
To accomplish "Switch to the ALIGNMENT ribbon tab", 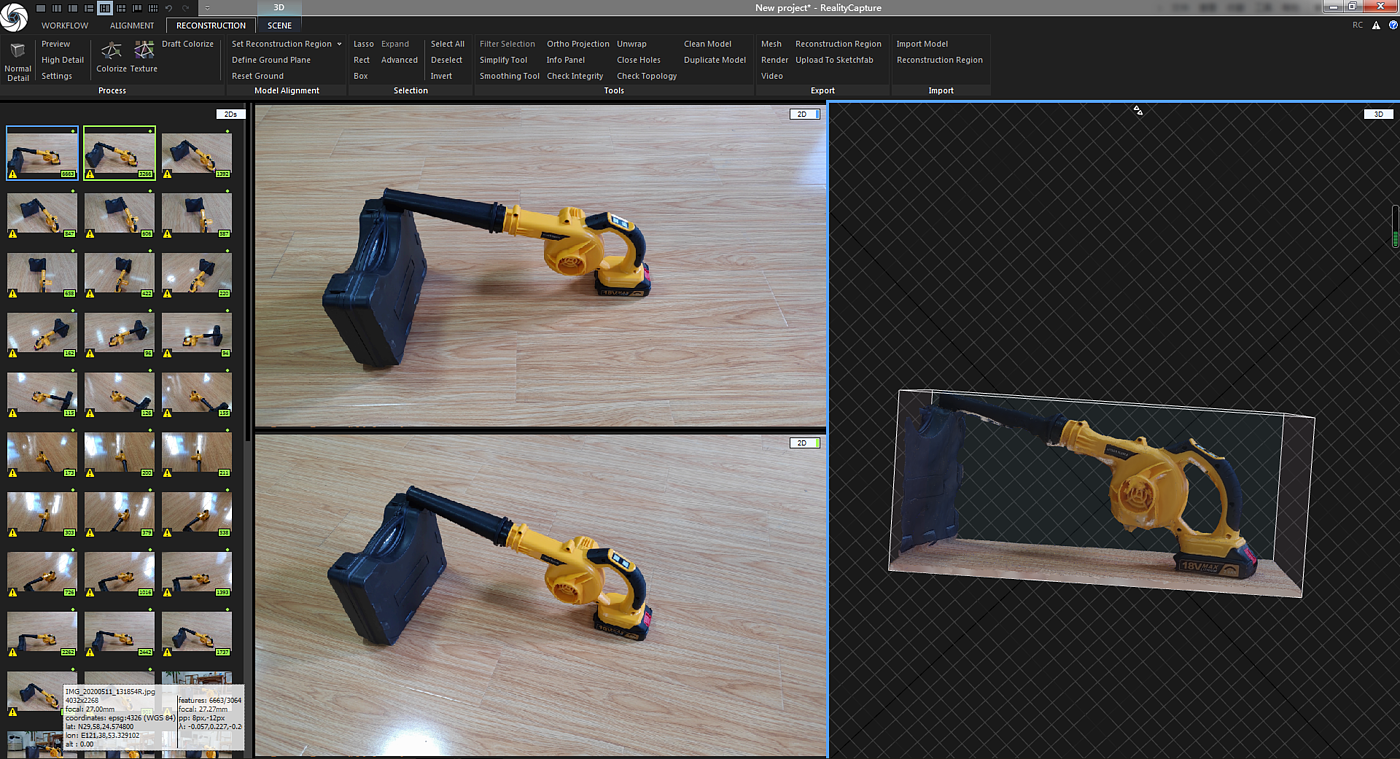I will coord(132,25).
